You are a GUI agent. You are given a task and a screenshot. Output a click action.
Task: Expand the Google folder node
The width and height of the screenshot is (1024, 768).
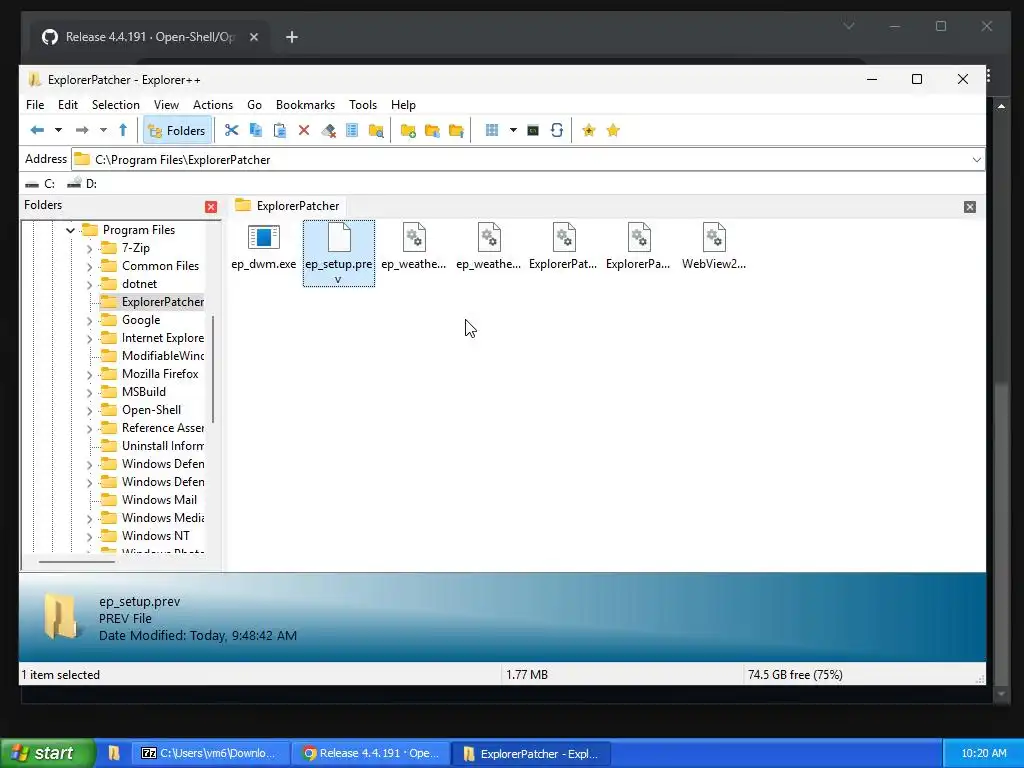89,321
